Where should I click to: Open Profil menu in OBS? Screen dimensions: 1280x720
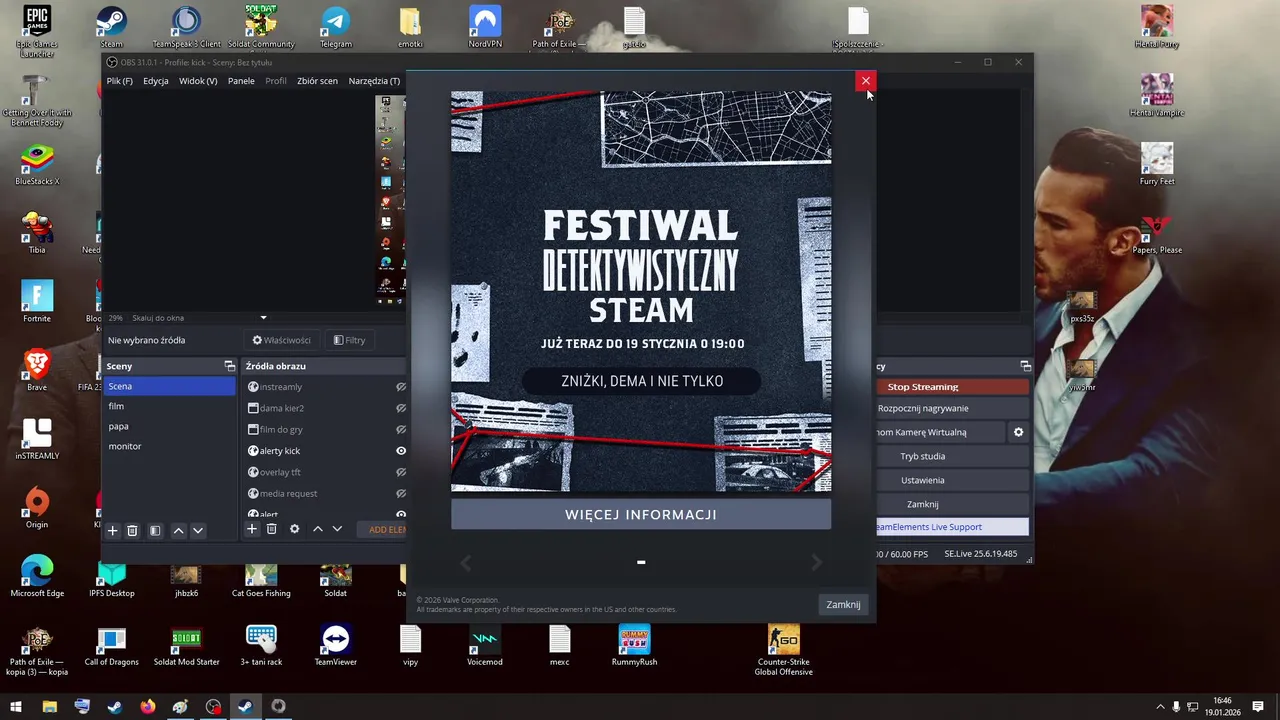click(276, 81)
